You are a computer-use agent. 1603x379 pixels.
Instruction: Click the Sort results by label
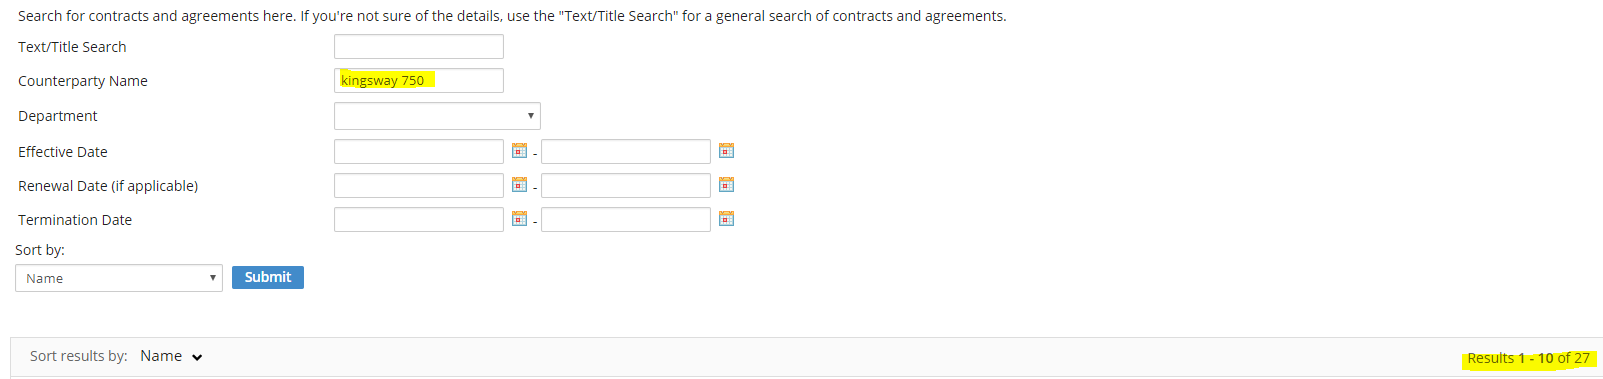click(79, 356)
